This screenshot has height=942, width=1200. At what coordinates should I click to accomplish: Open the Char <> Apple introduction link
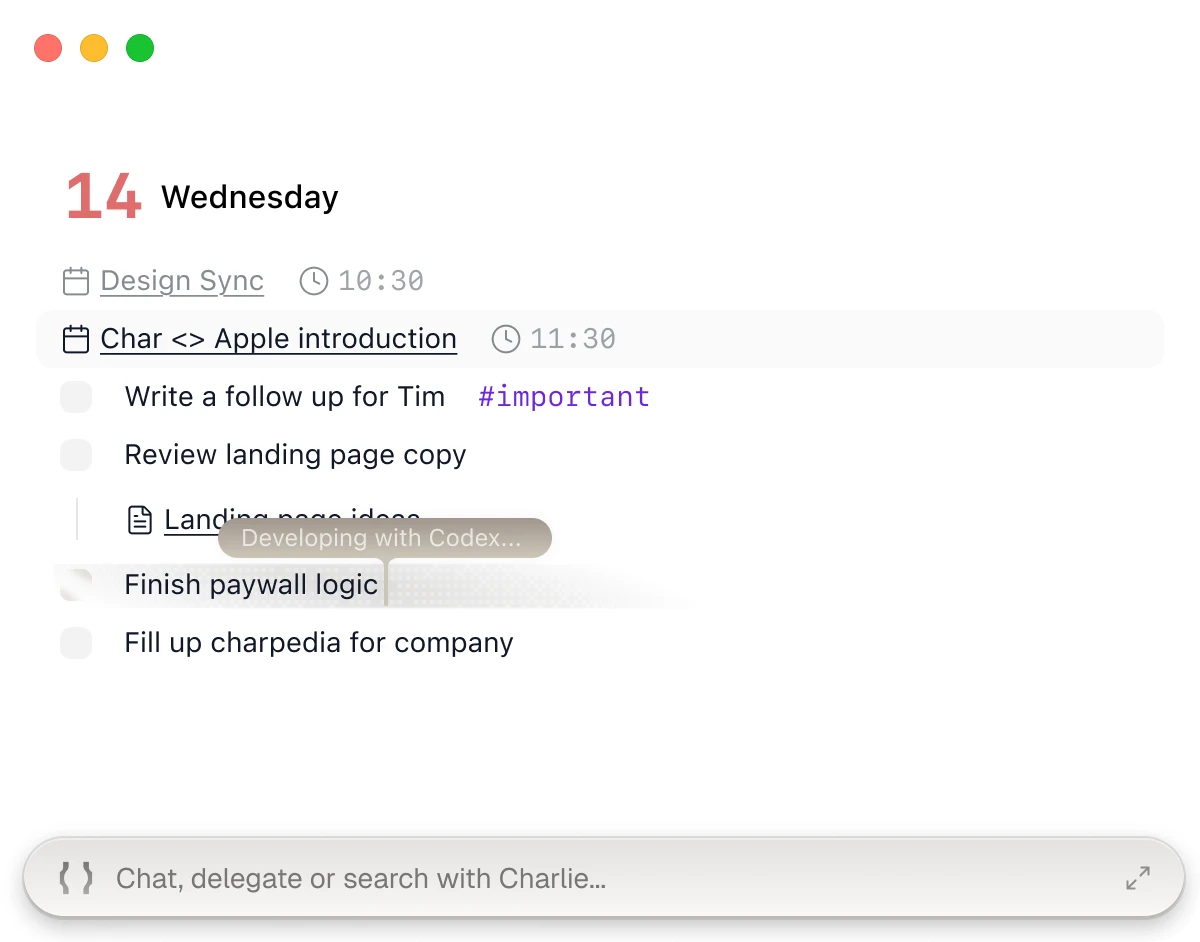(279, 339)
